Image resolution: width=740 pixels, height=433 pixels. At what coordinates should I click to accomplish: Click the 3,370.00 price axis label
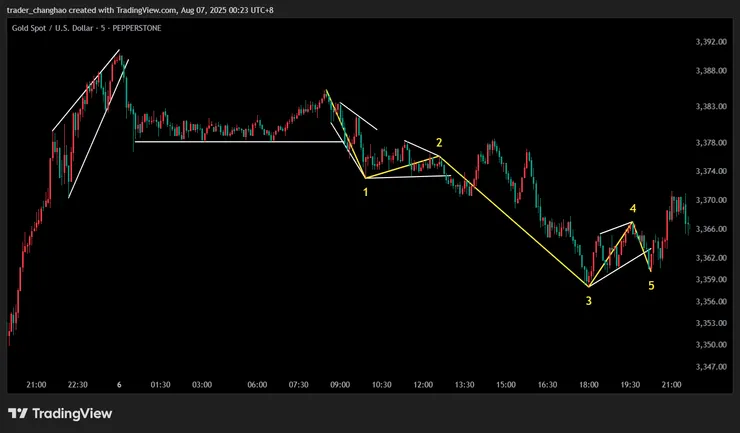(x=711, y=200)
